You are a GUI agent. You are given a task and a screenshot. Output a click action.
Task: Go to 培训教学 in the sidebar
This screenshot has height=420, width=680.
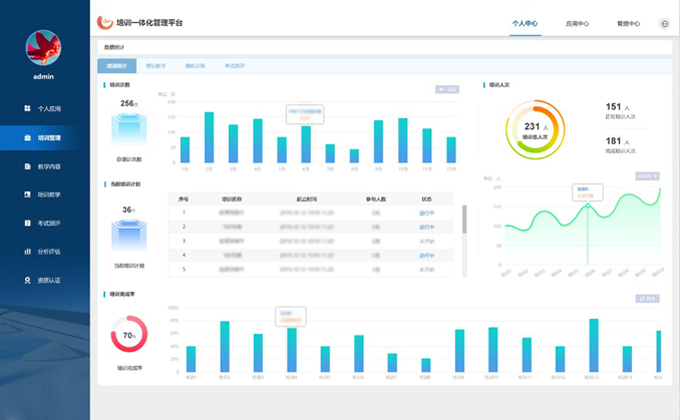(44, 194)
